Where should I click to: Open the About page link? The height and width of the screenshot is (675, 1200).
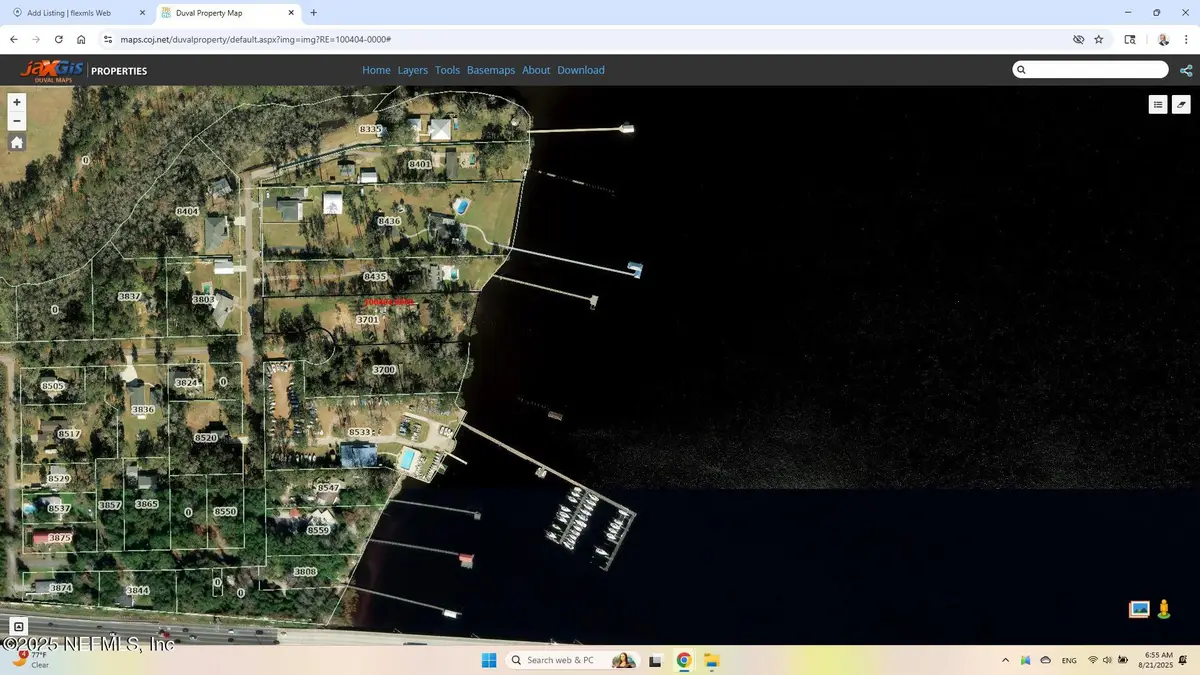tap(536, 70)
